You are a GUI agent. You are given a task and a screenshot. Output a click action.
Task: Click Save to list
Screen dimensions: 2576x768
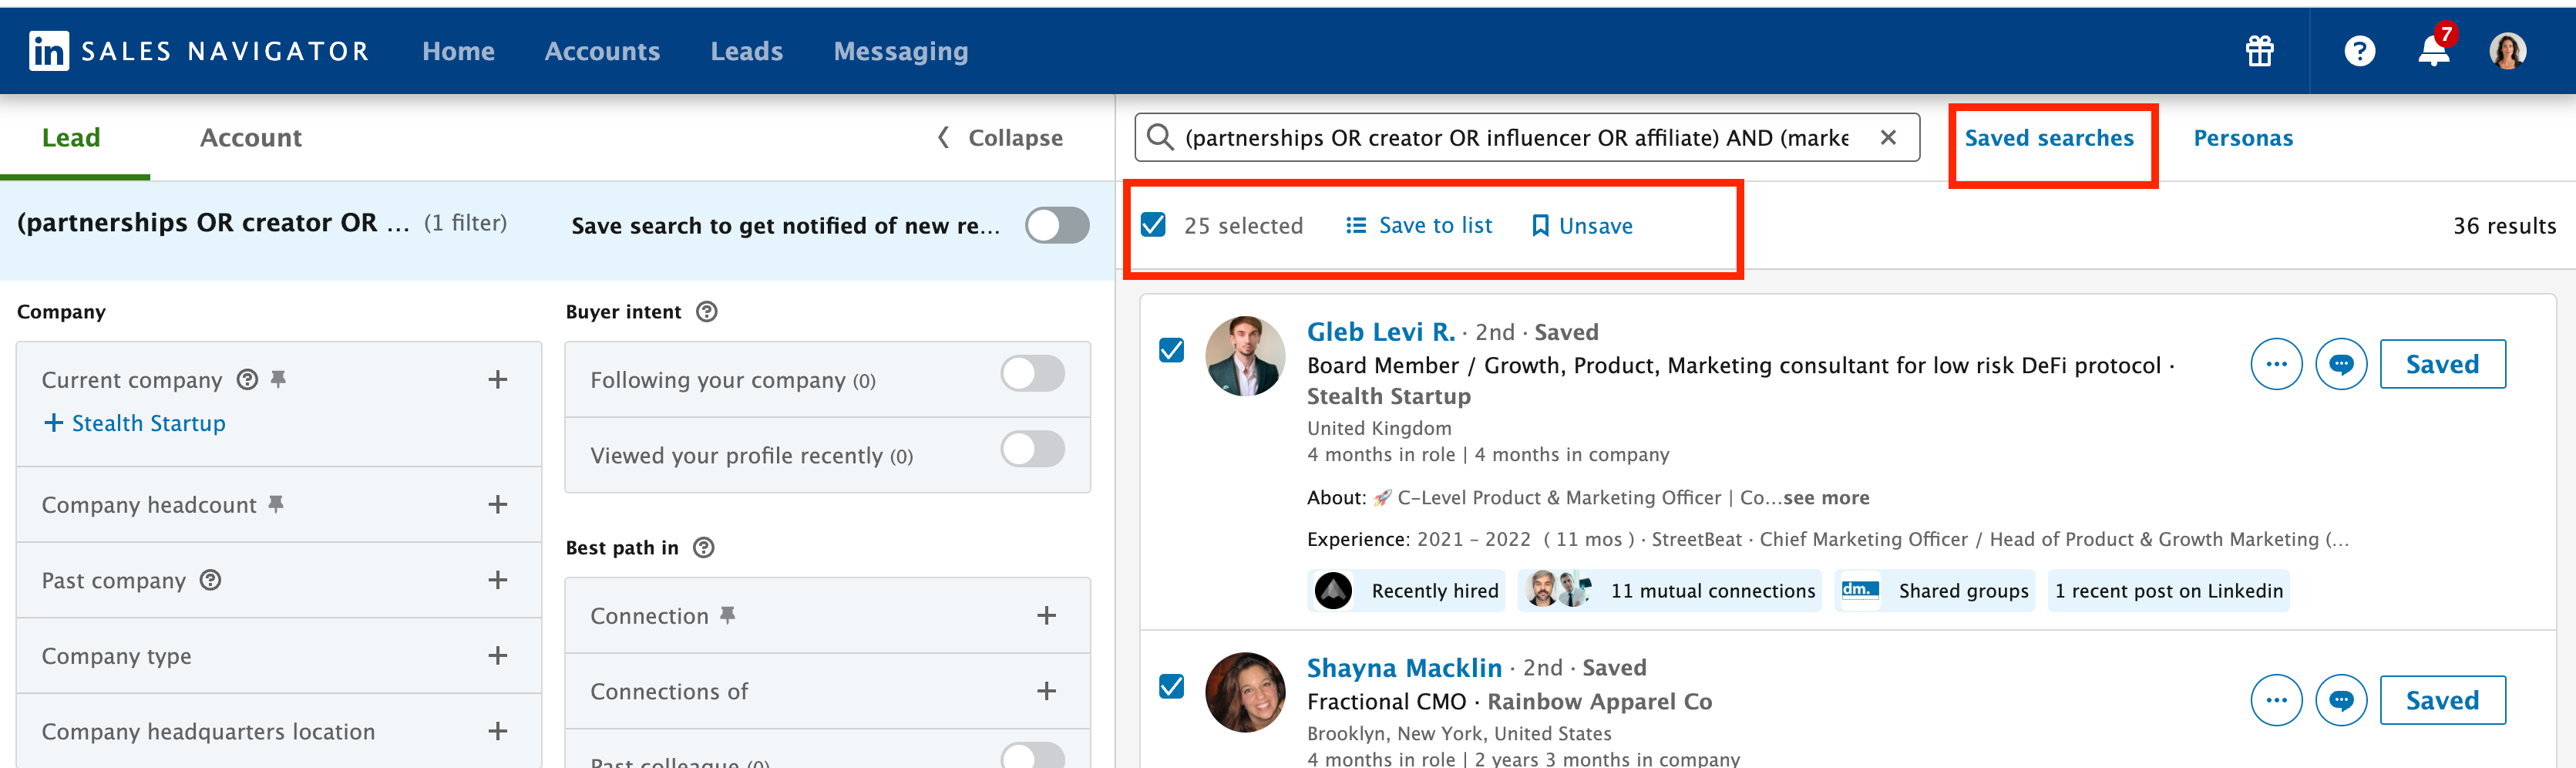pos(1419,225)
